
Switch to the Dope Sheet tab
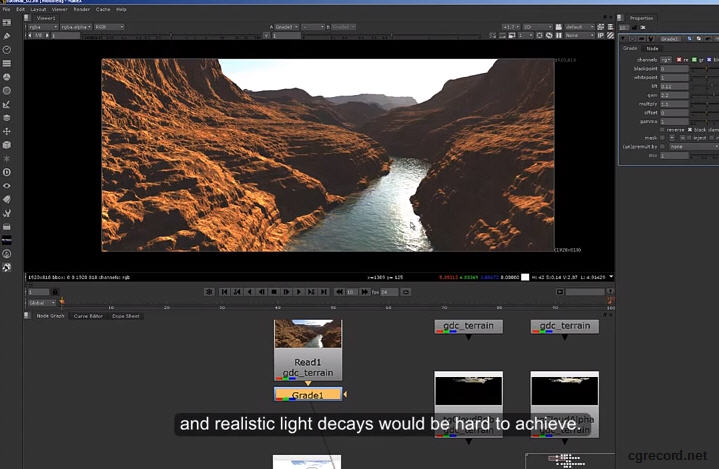(126, 316)
